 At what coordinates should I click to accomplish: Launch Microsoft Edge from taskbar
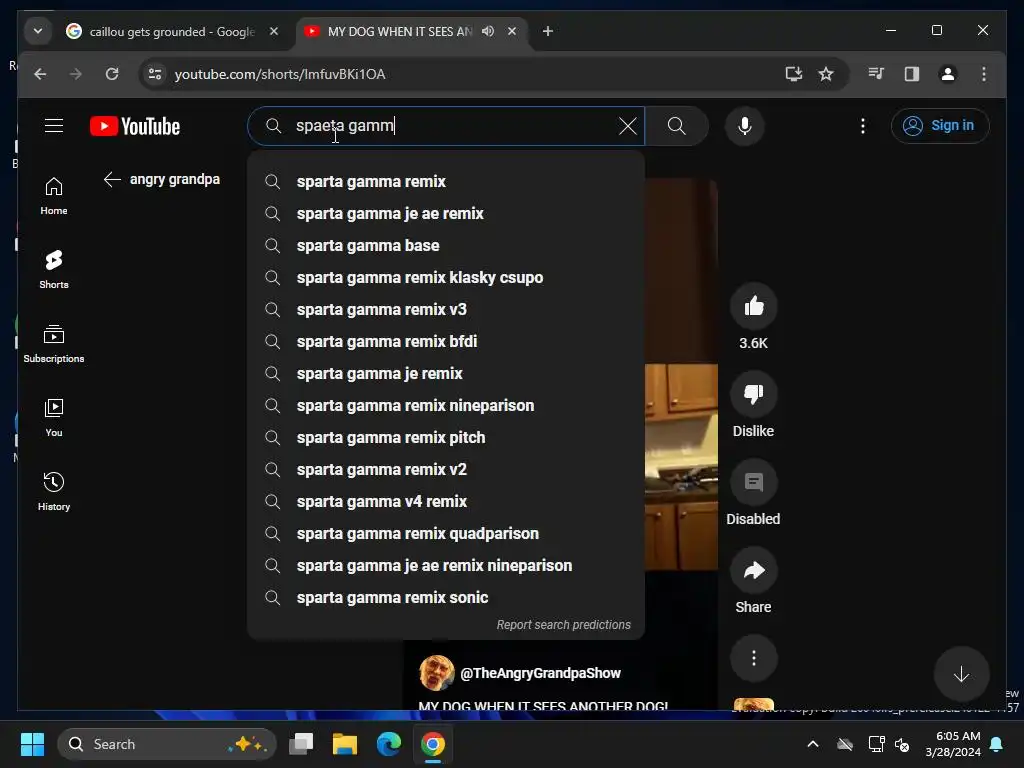(389, 744)
